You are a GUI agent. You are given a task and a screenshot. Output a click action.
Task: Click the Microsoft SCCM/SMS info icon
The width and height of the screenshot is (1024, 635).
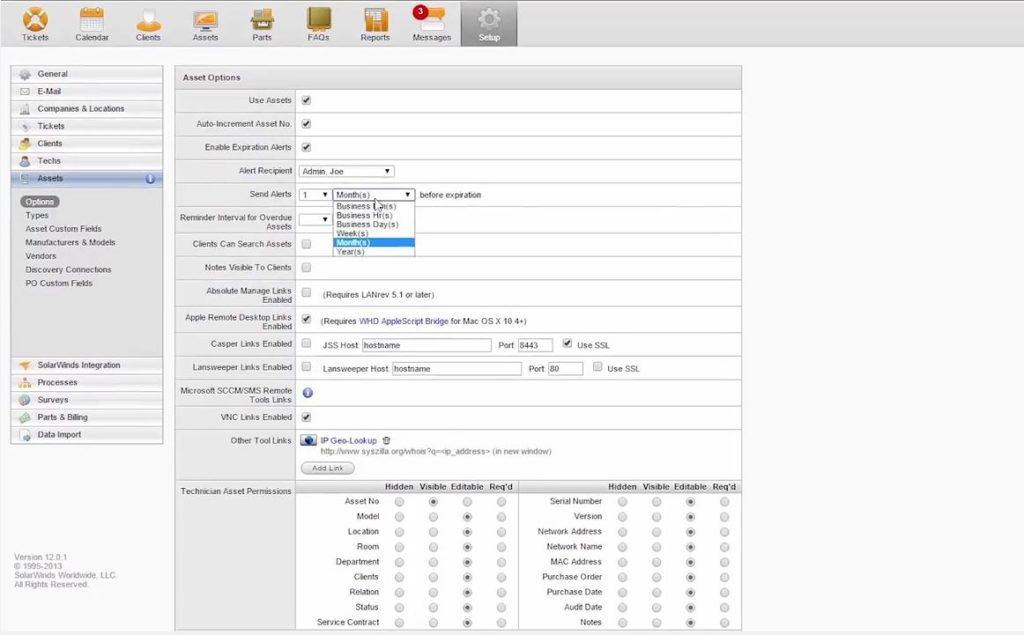308,393
